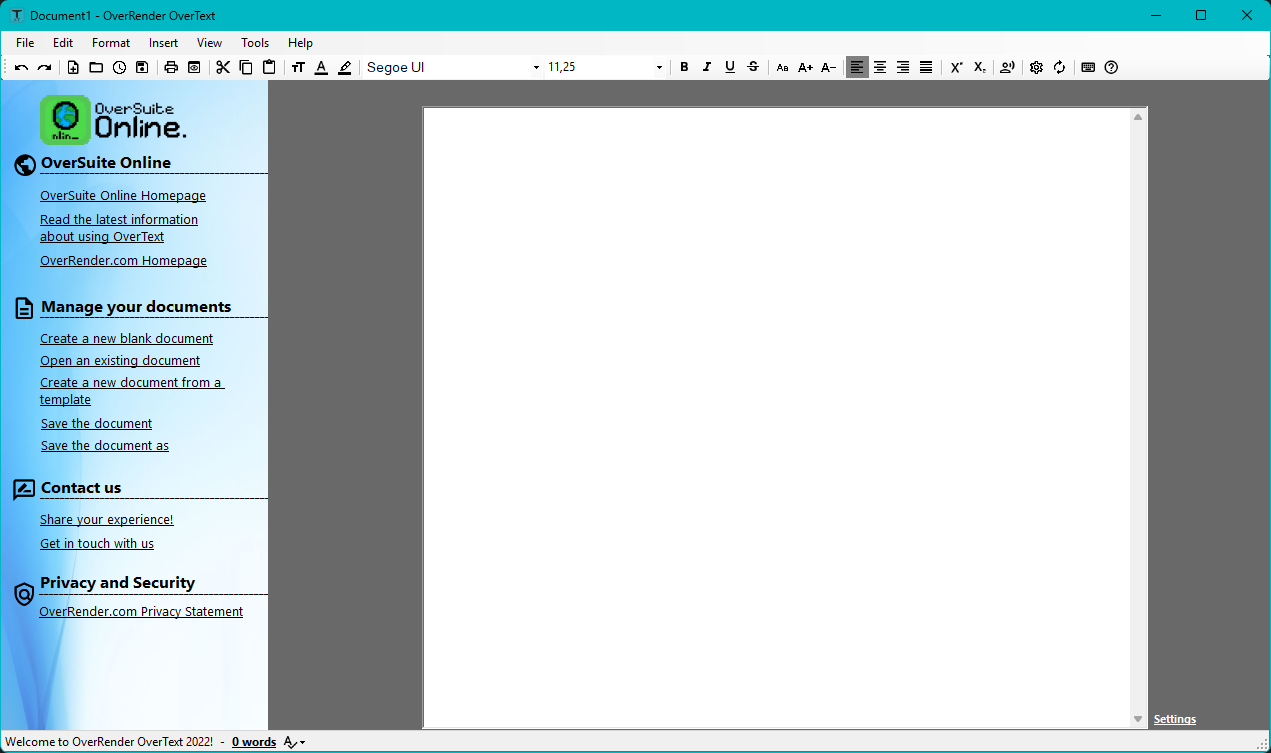Apply superscript formatting icon
The image size is (1271, 753).
click(956, 68)
